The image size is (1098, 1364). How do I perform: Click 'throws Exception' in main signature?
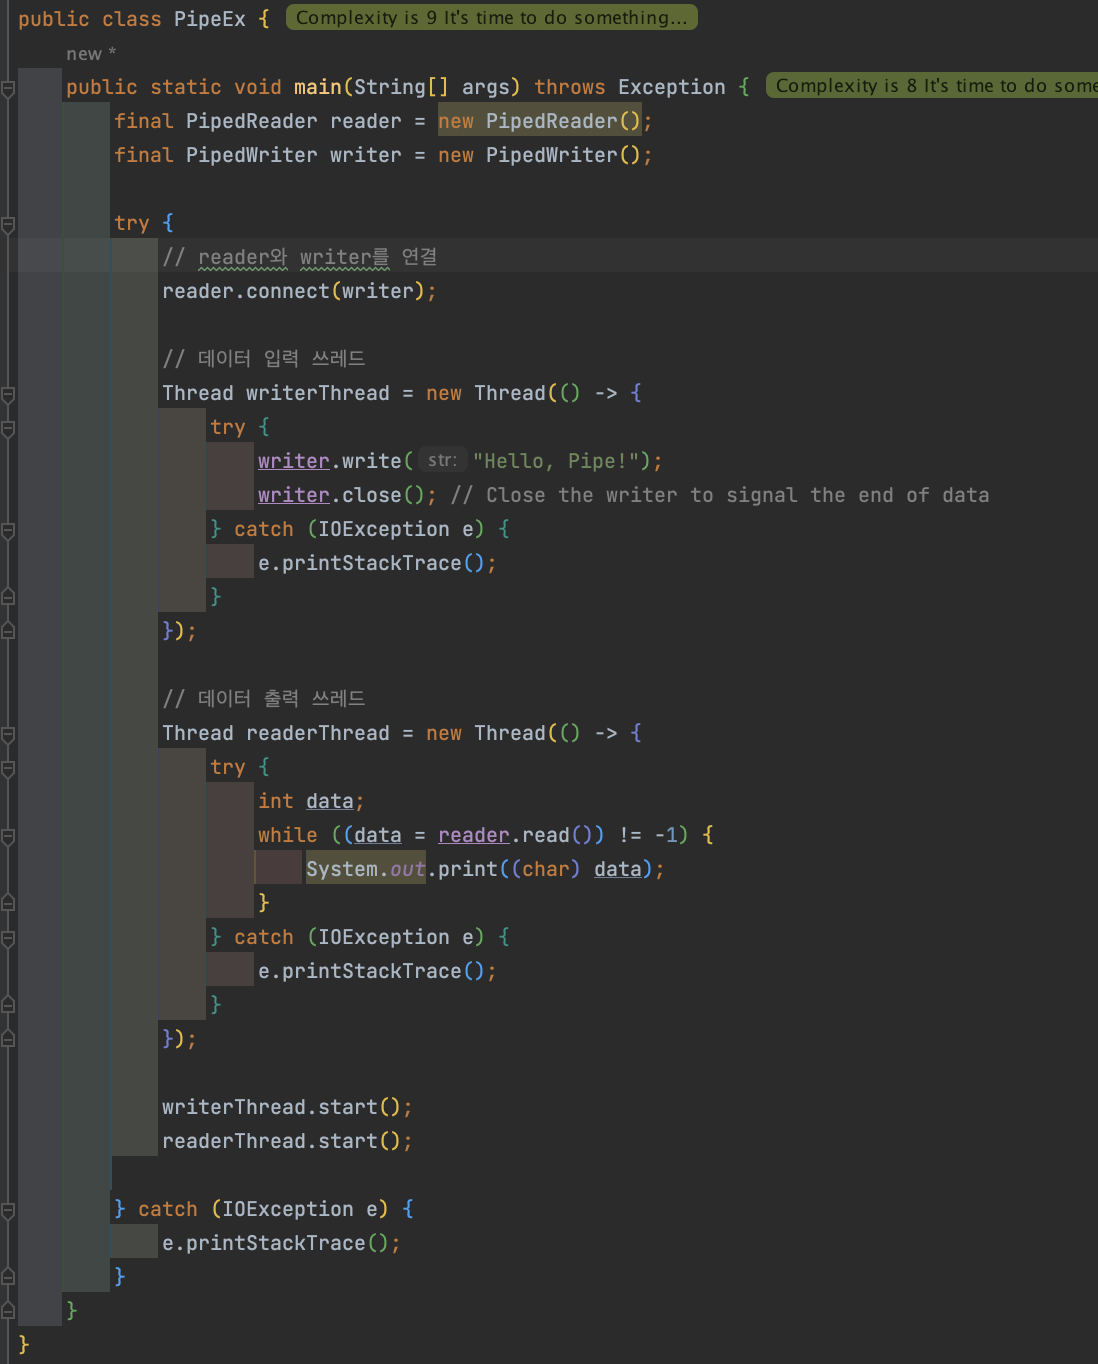[x=630, y=87]
